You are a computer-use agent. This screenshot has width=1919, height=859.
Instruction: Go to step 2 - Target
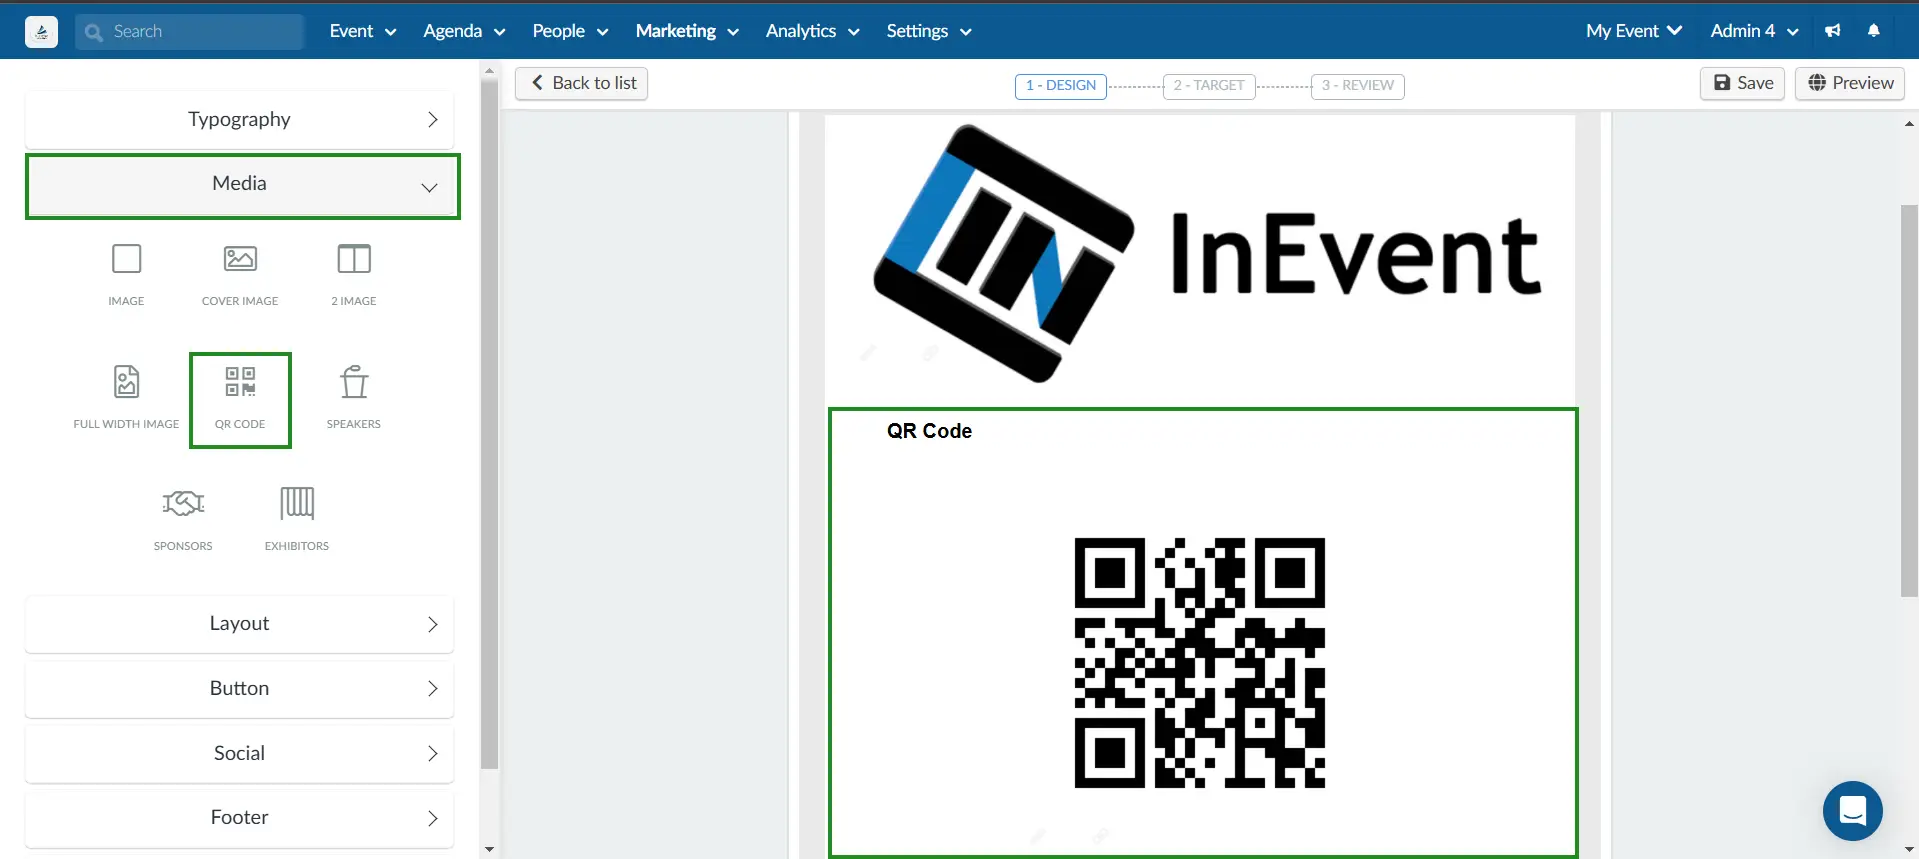coord(1209,86)
